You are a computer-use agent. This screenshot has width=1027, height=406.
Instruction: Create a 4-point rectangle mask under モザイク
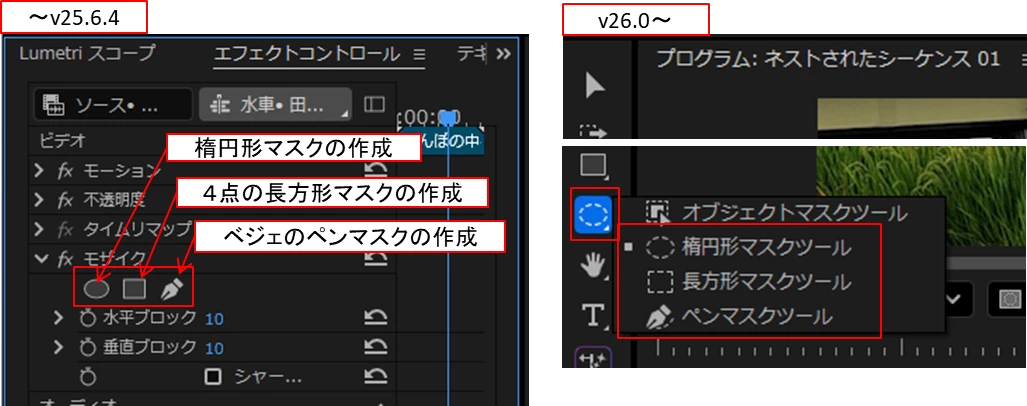pos(134,288)
